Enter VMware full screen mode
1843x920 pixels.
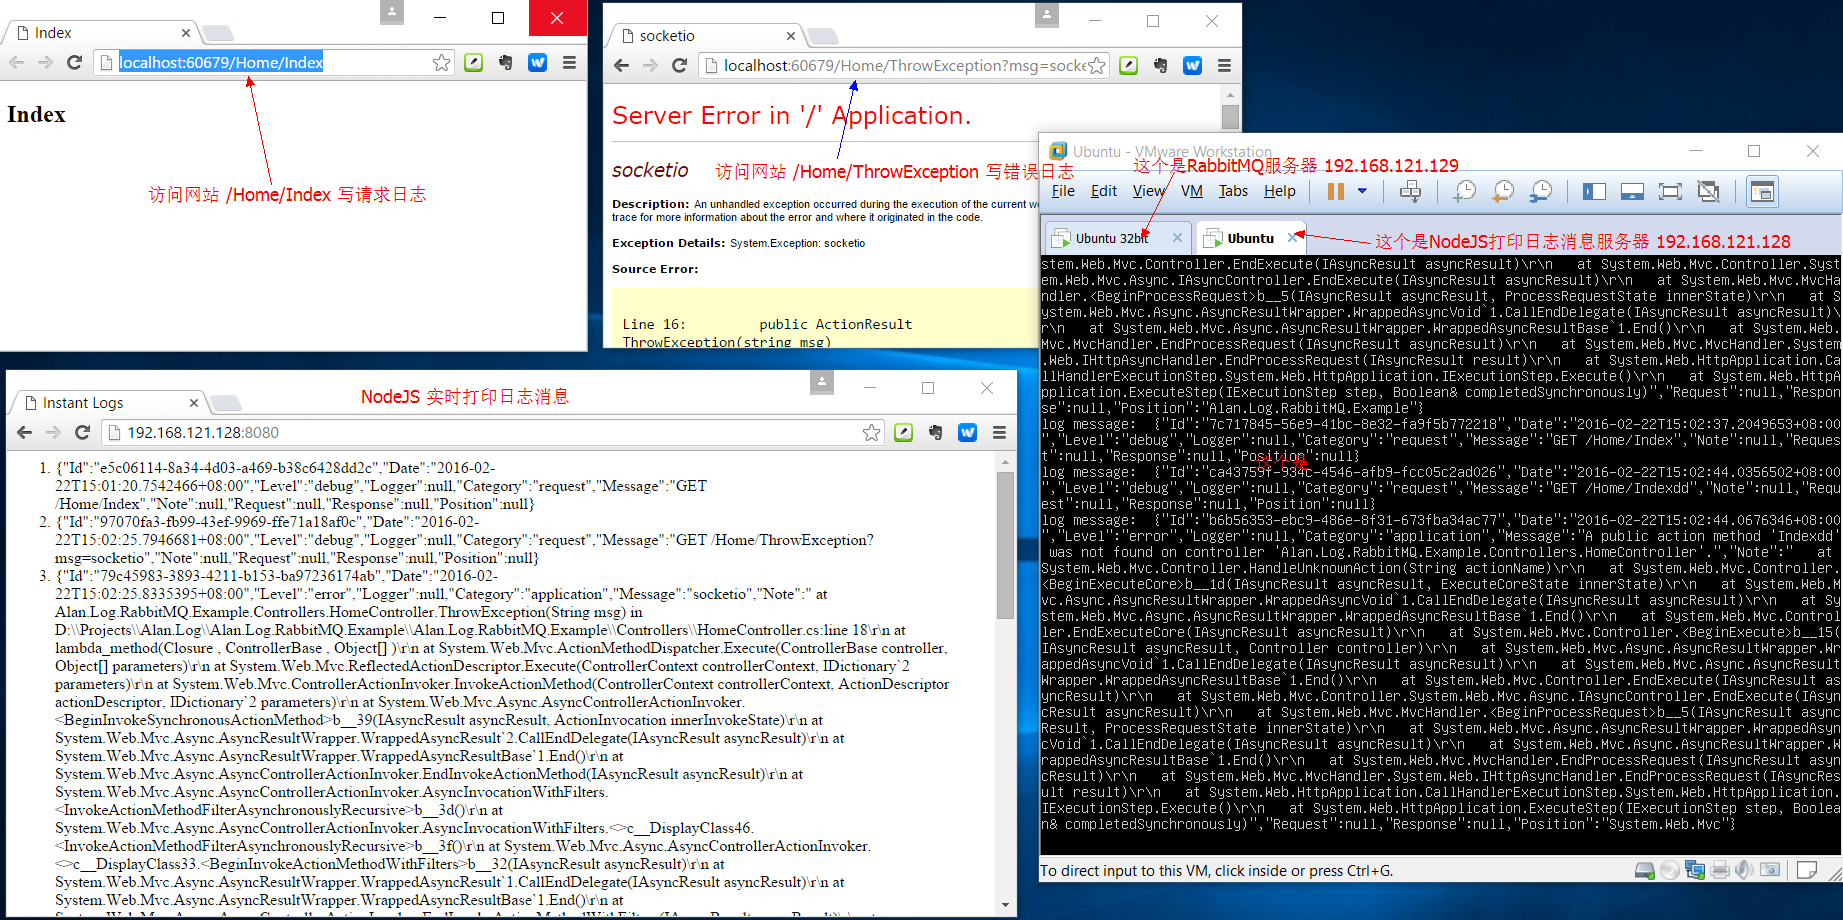click(1670, 191)
